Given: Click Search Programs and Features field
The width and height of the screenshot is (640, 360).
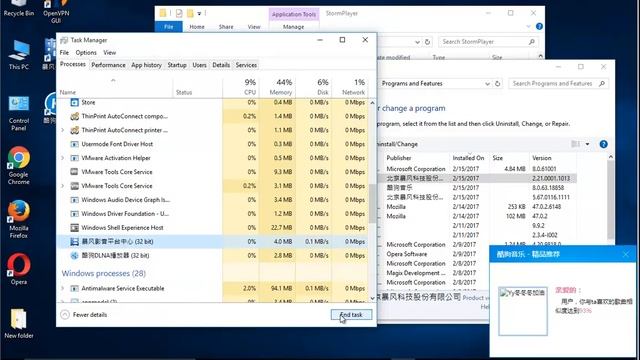Looking at the screenshot, I should [x=553, y=83].
